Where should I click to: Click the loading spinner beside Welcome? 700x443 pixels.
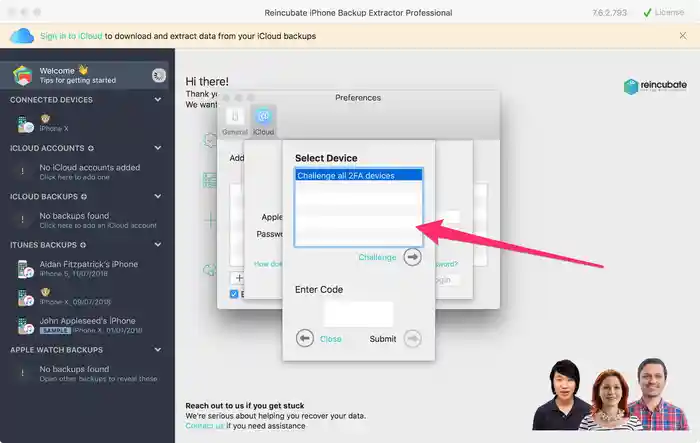point(158,75)
